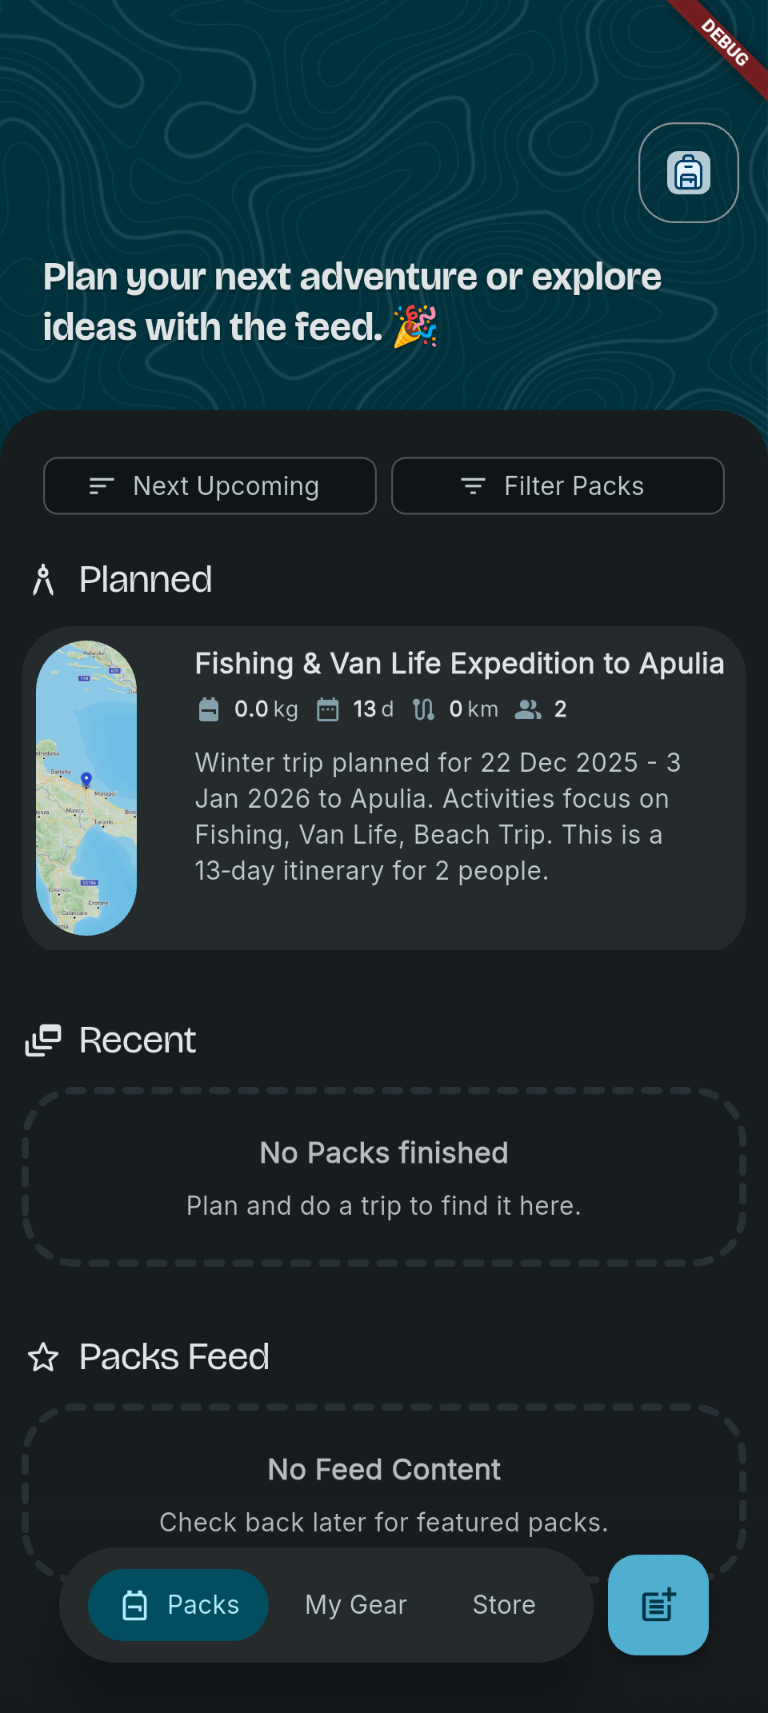The width and height of the screenshot is (768, 1713).
Task: Open the Filter Packs dropdown
Action: (x=557, y=486)
